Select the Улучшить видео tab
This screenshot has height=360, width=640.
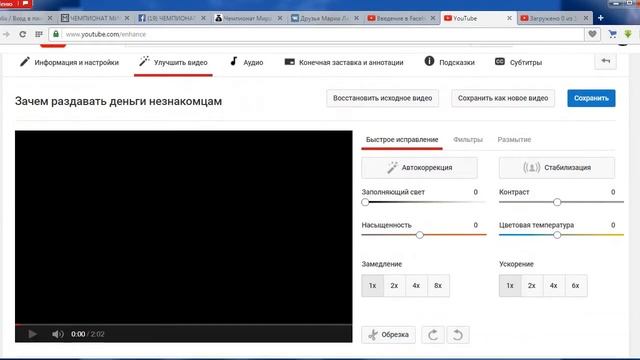pos(173,62)
